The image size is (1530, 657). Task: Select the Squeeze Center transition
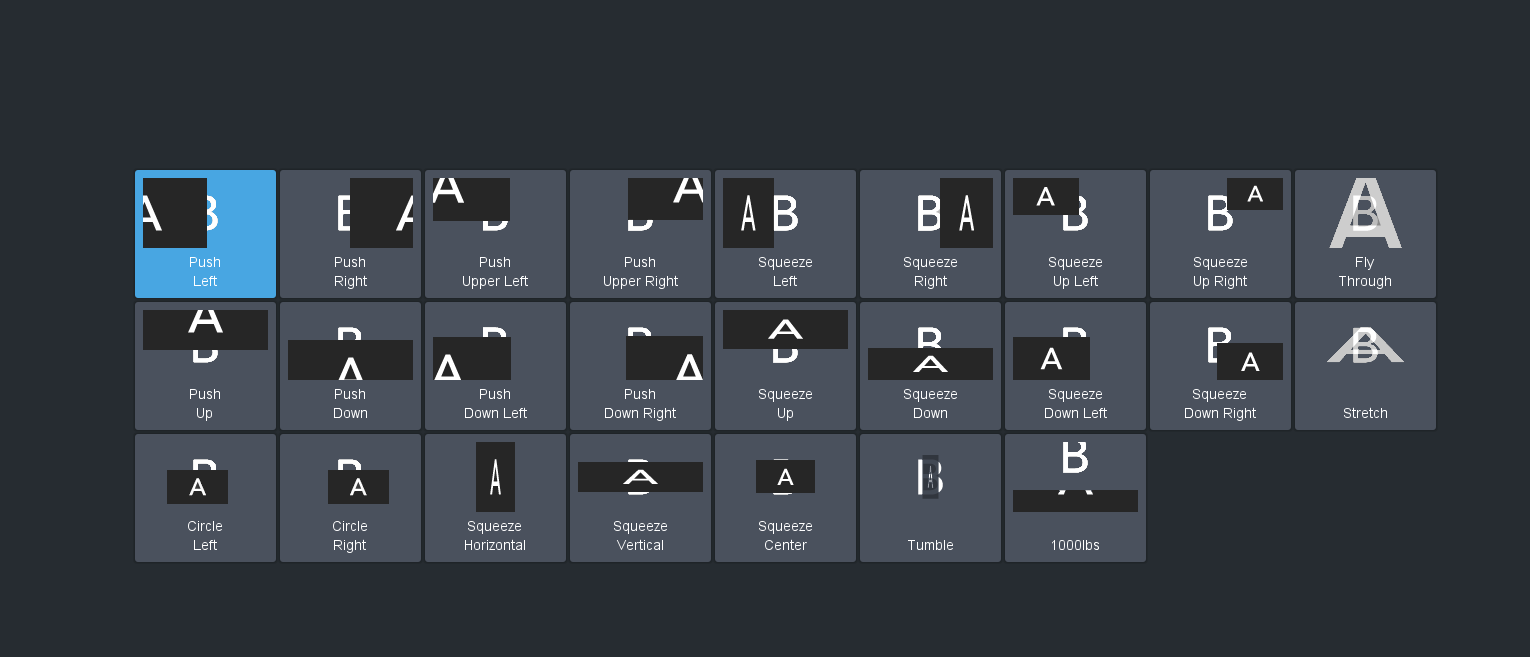[785, 498]
